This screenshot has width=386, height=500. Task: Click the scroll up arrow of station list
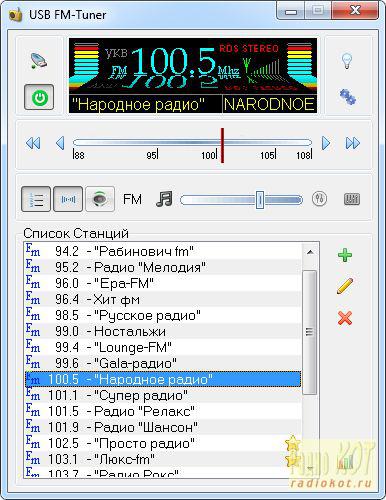tap(310, 252)
